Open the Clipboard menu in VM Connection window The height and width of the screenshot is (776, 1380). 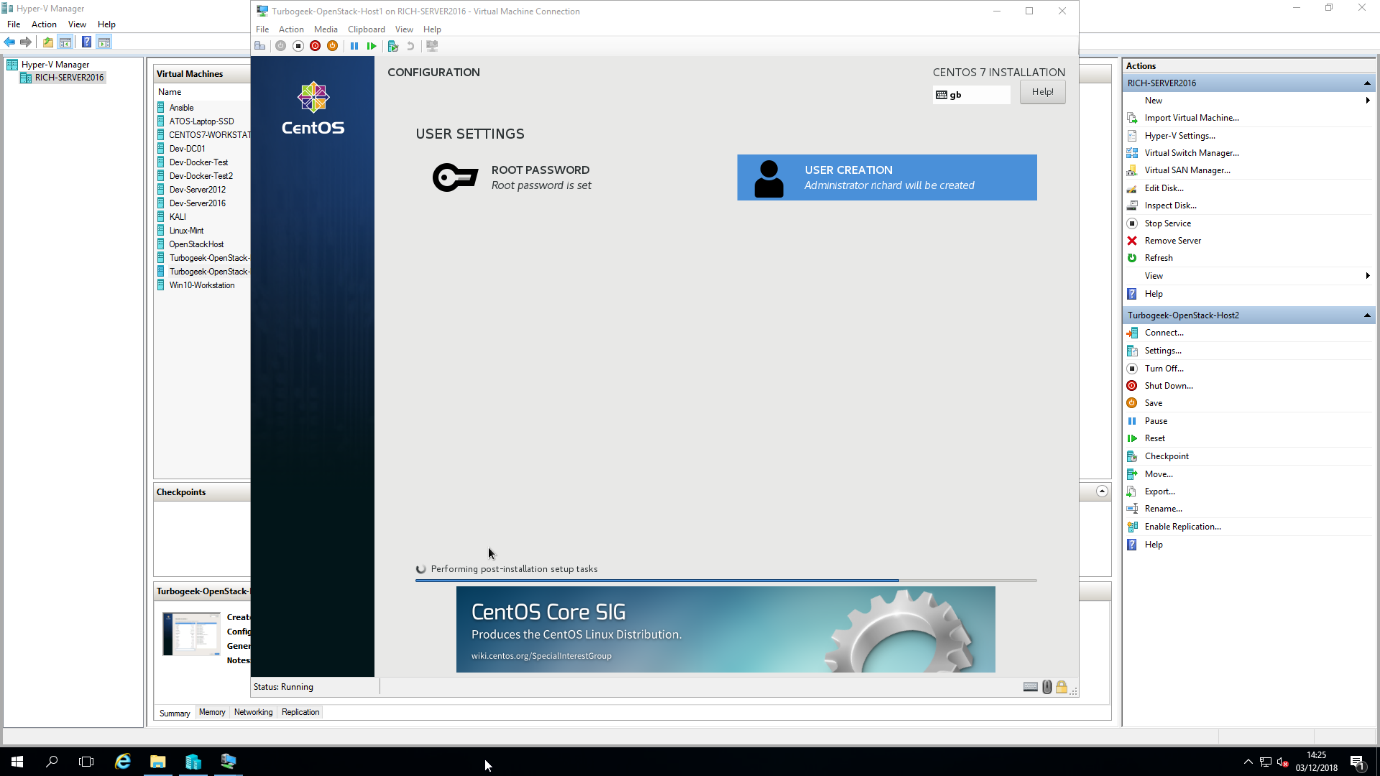coord(366,29)
